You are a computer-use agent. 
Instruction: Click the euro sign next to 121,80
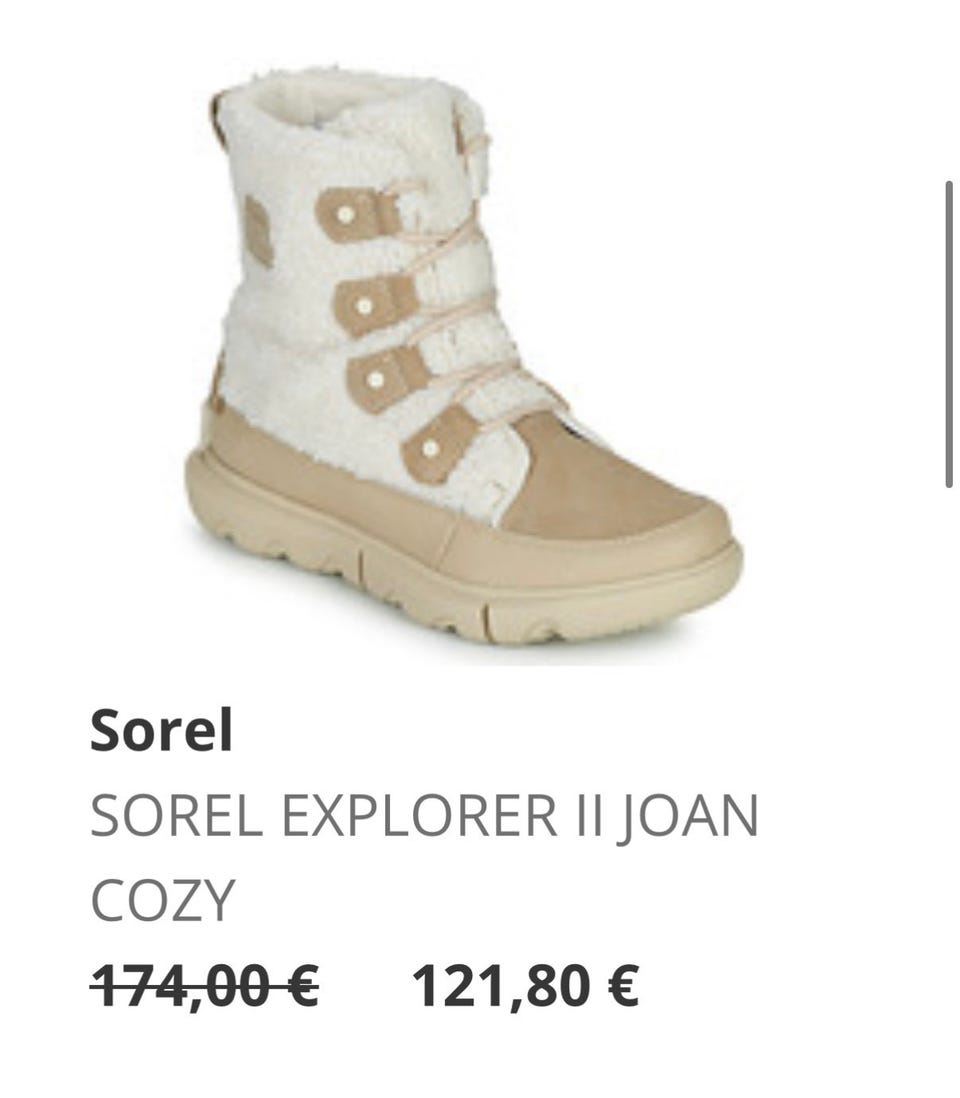(x=623, y=984)
